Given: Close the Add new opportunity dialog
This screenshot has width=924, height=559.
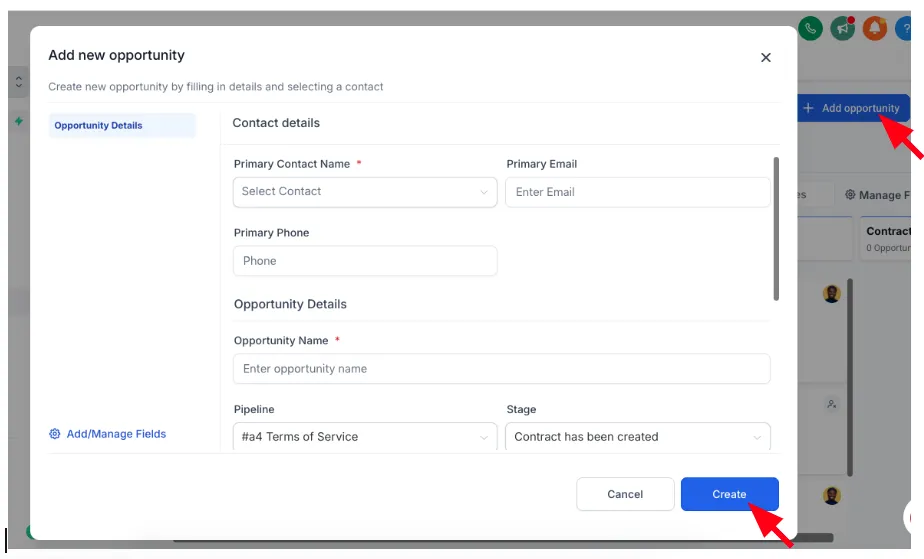Looking at the screenshot, I should click(x=765, y=58).
